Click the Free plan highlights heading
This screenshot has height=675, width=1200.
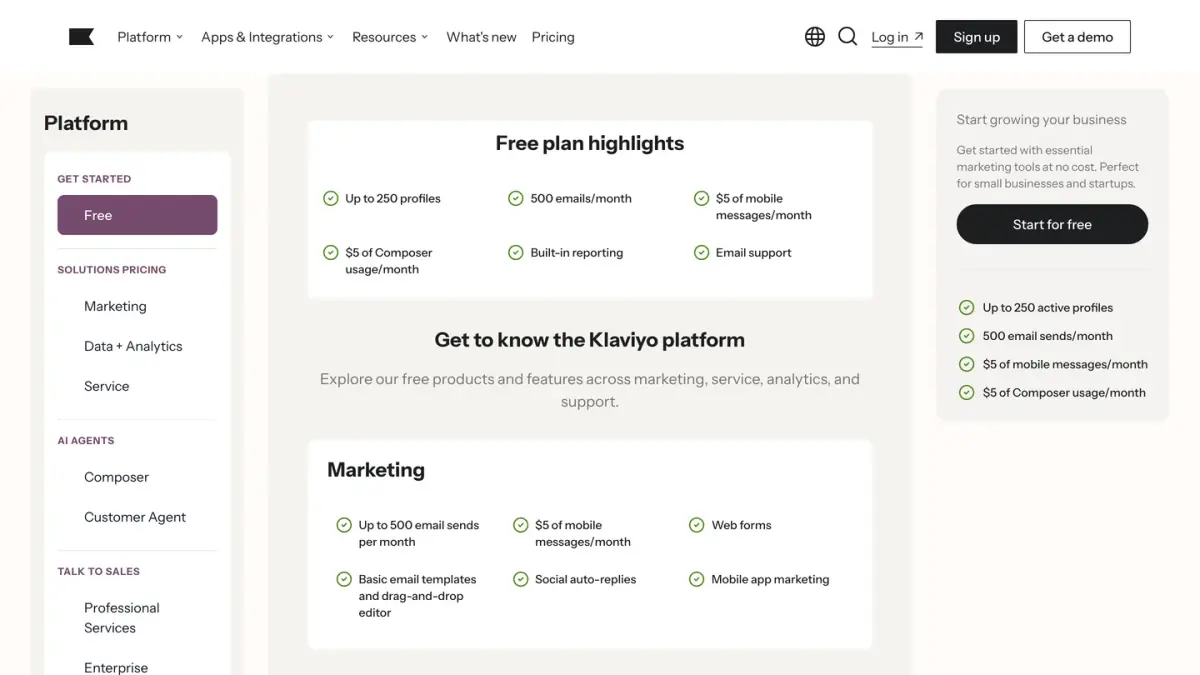pyautogui.click(x=590, y=143)
